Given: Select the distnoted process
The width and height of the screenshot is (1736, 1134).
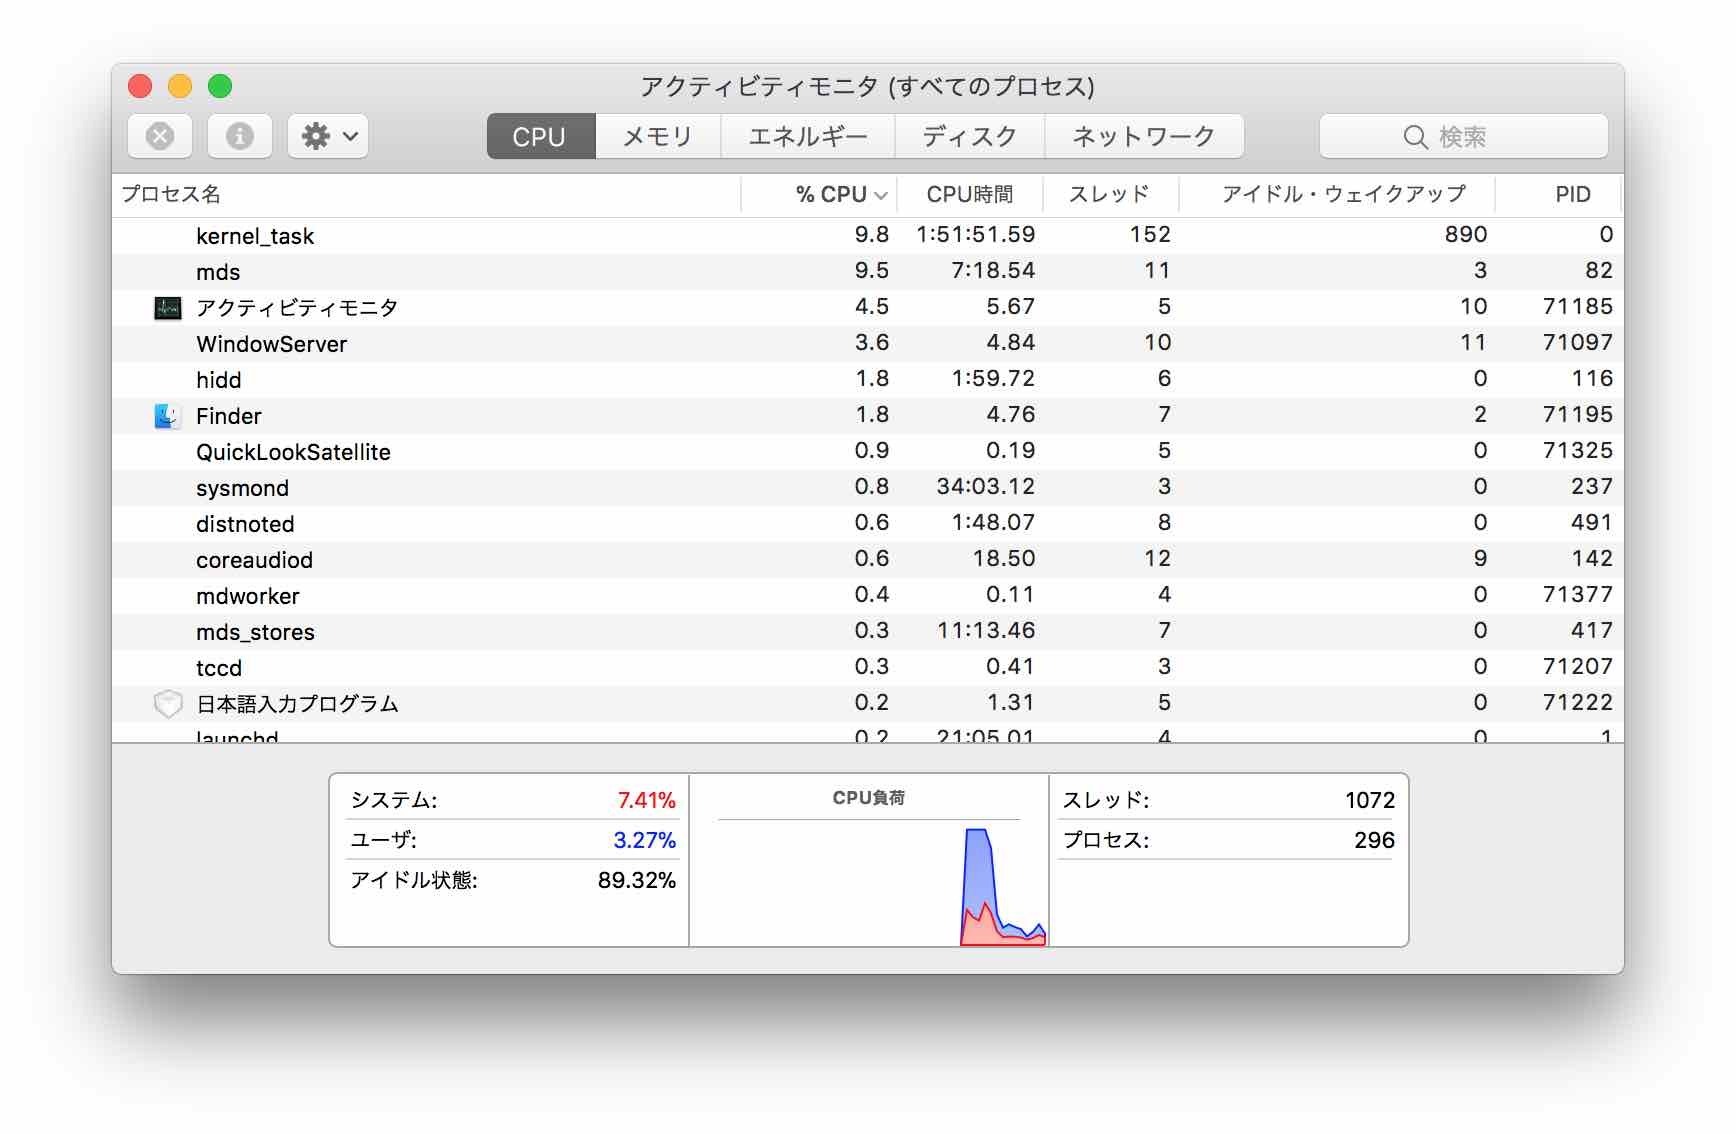Looking at the screenshot, I should pyautogui.click(x=245, y=524).
